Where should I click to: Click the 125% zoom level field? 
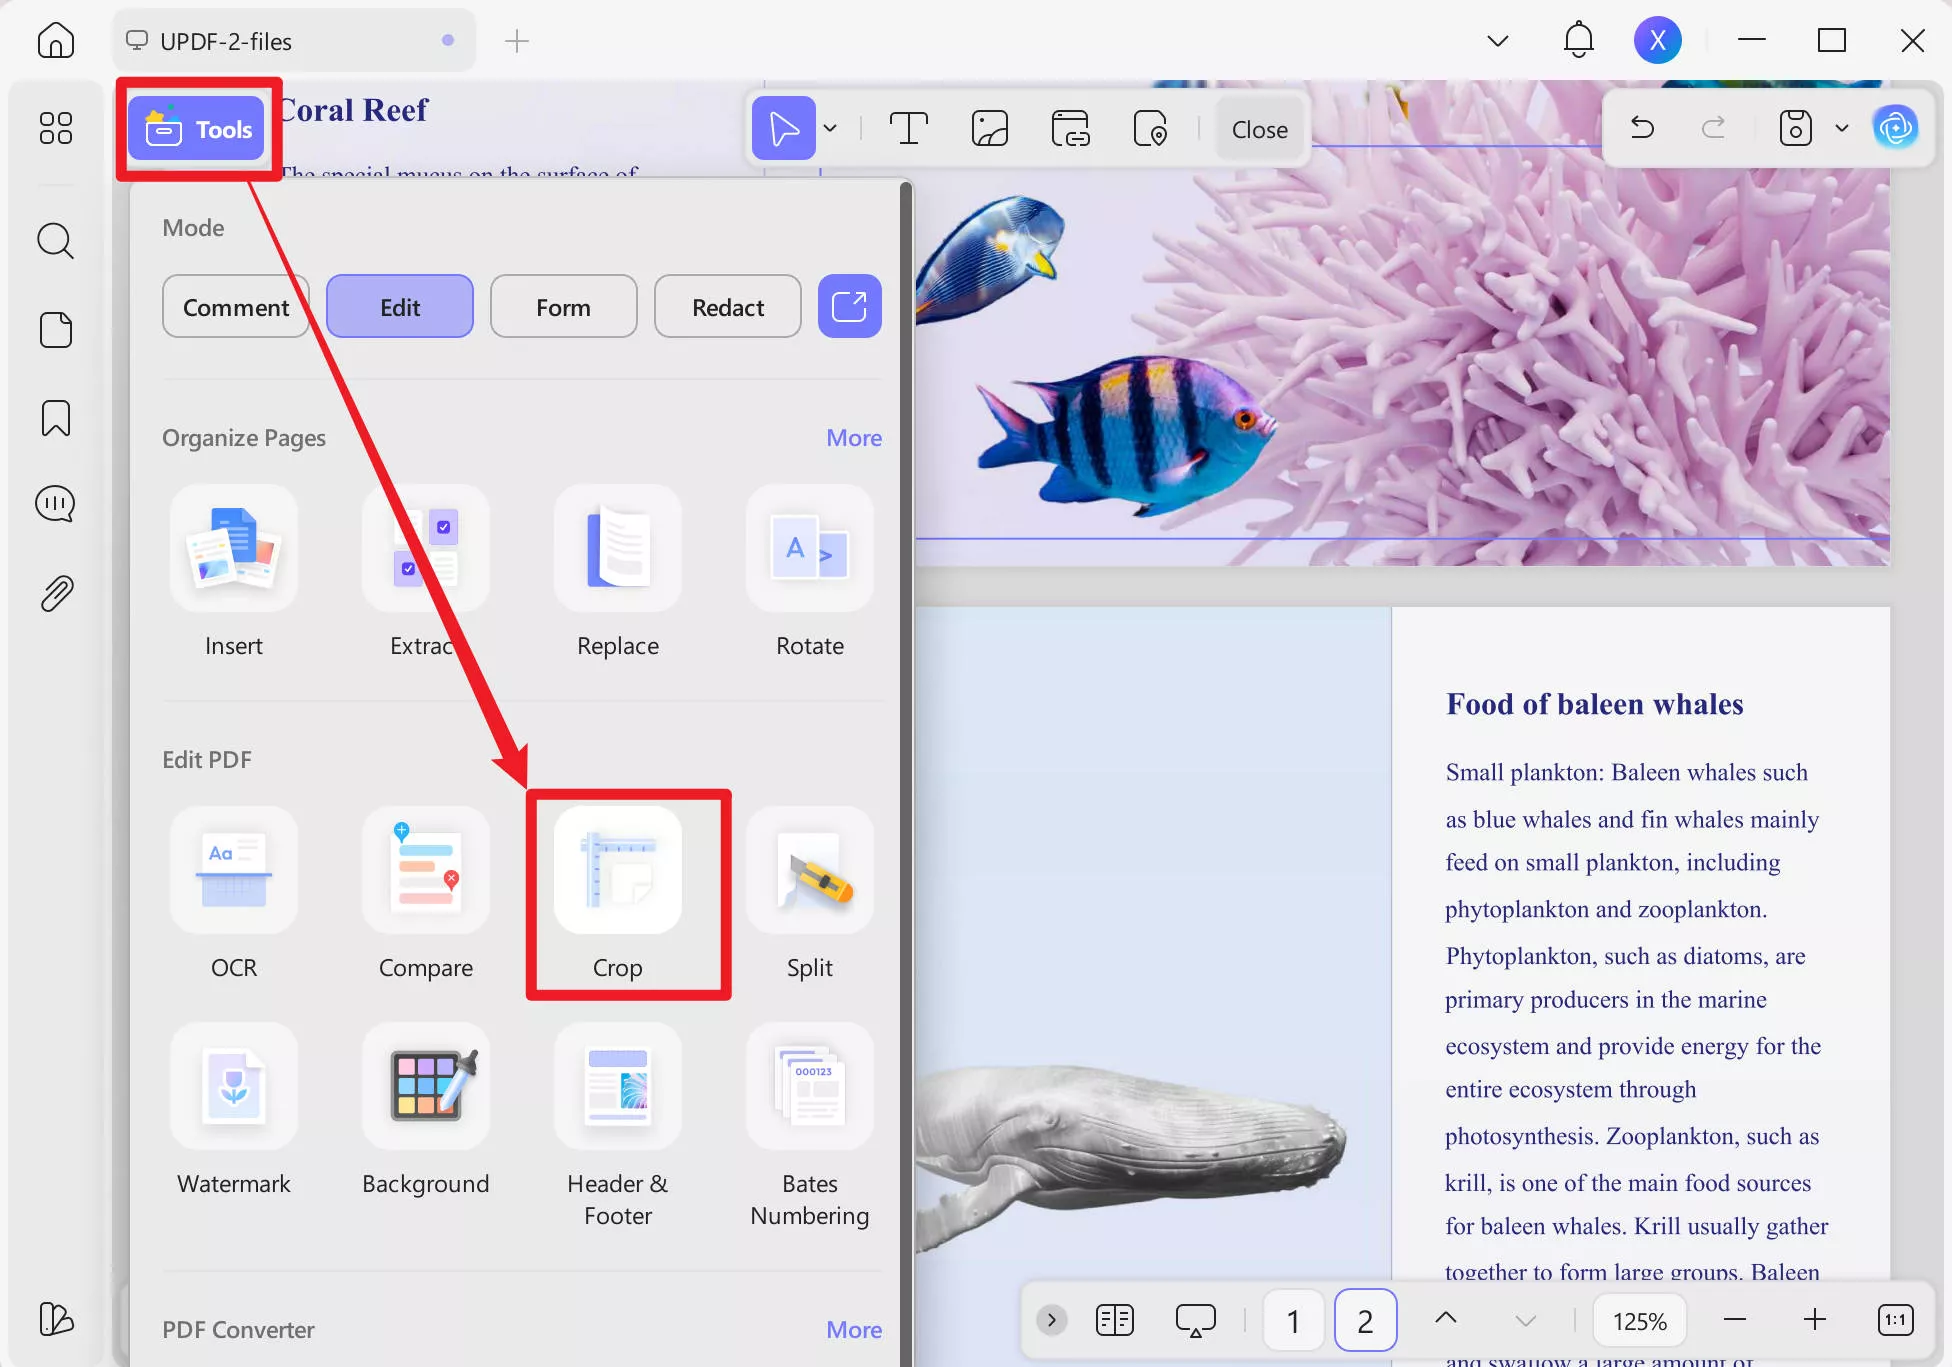pyautogui.click(x=1639, y=1321)
